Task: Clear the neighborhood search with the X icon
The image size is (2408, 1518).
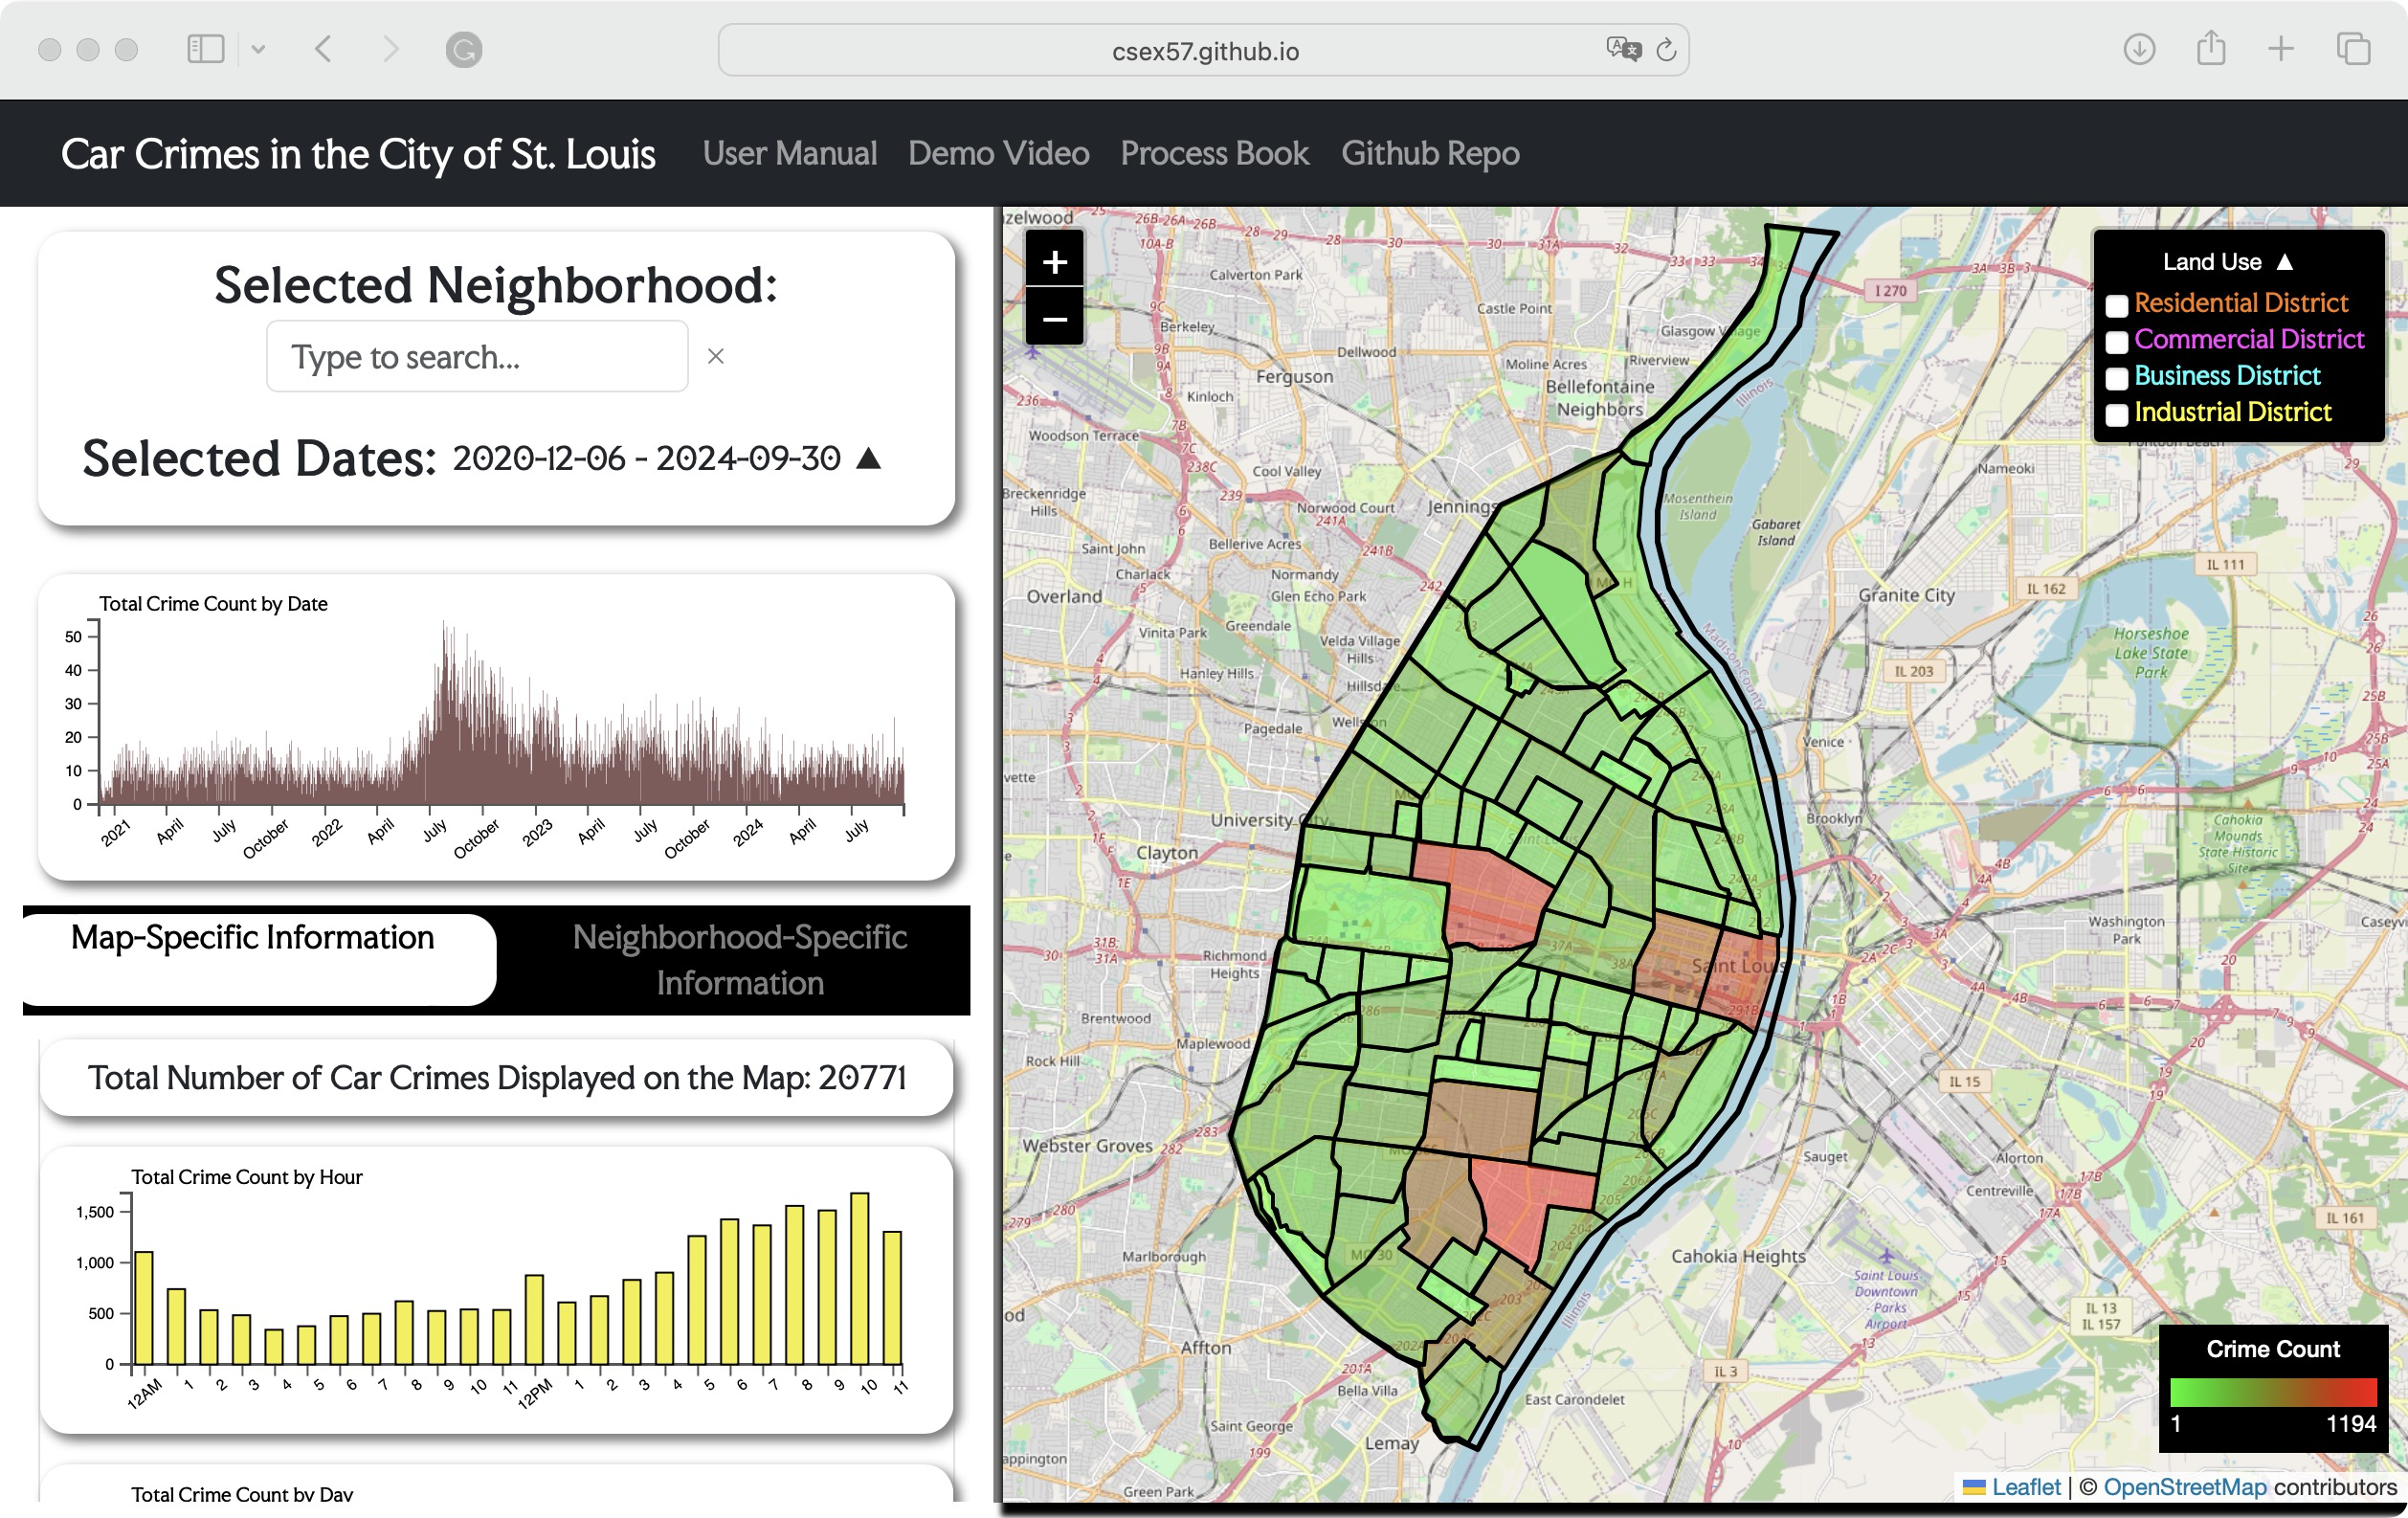Action: click(715, 356)
